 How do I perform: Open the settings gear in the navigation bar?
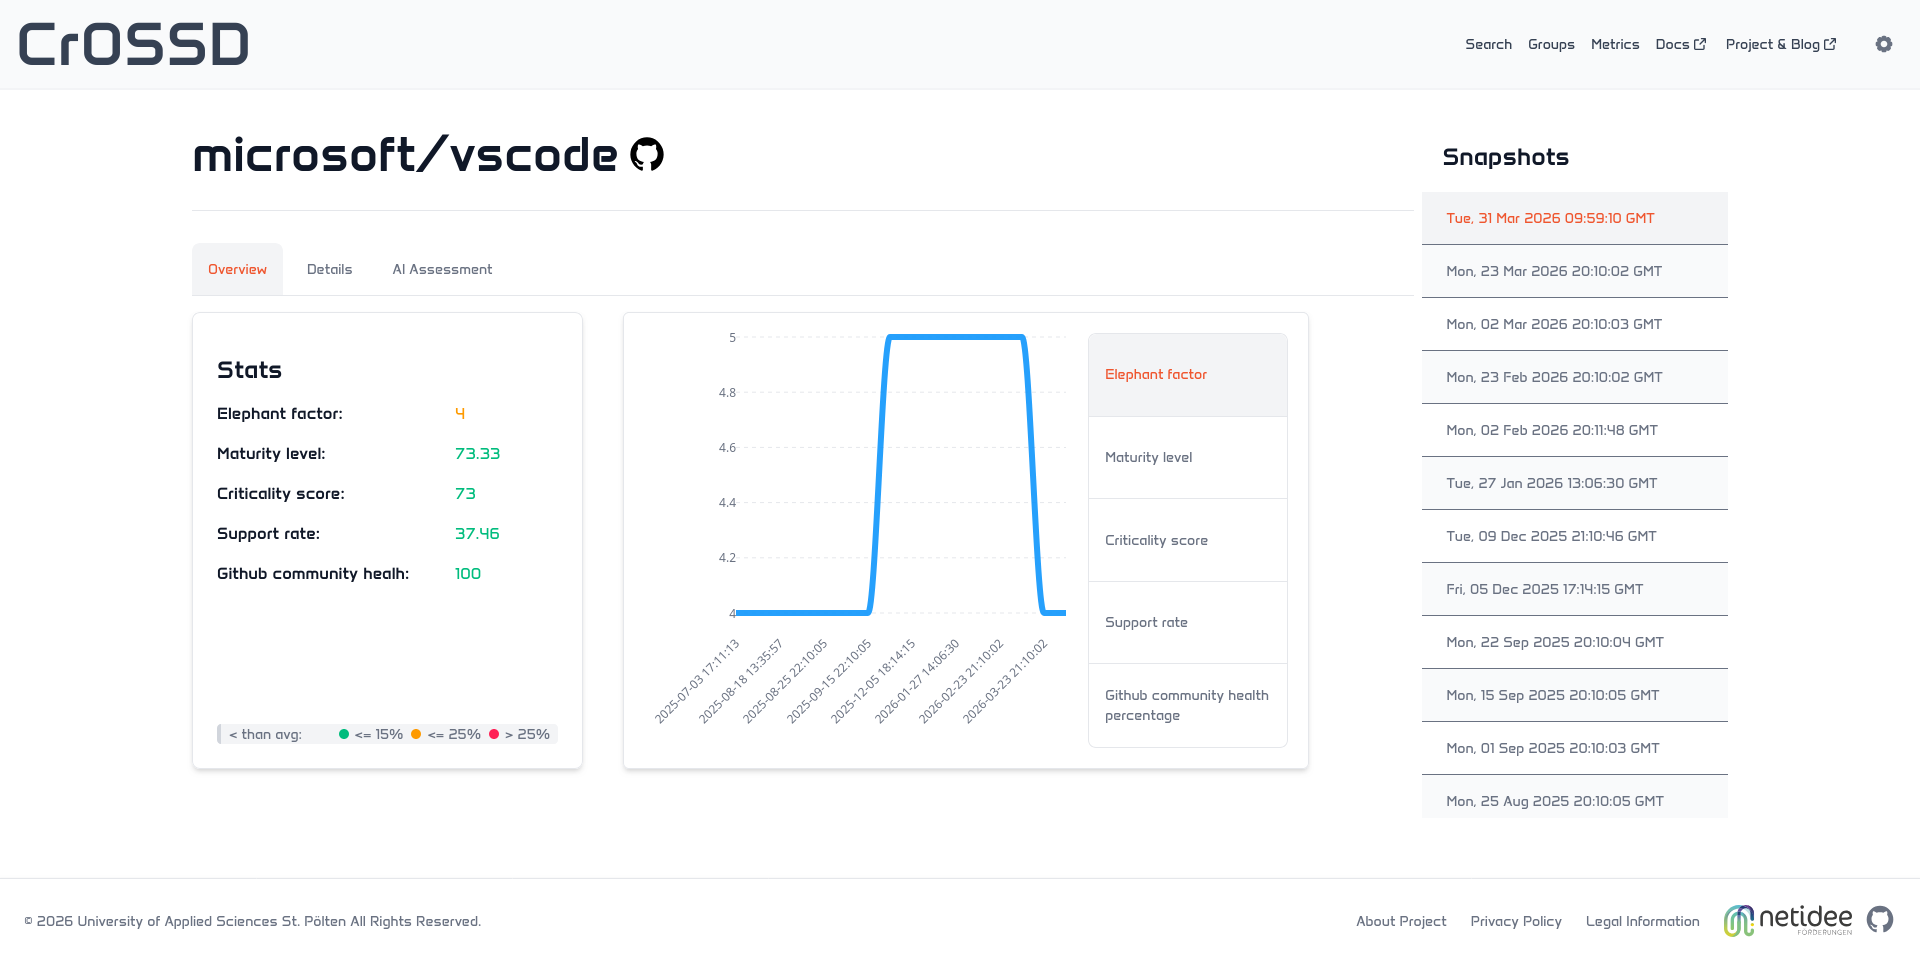point(1883,44)
